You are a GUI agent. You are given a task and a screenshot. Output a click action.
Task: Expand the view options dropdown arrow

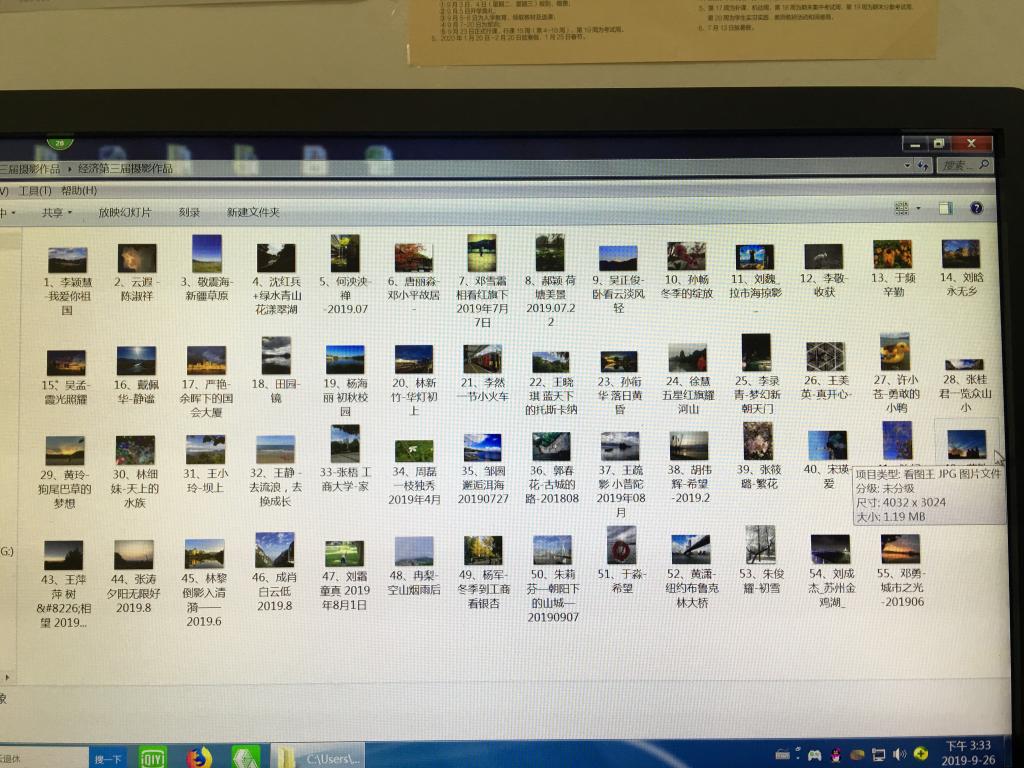(x=919, y=209)
